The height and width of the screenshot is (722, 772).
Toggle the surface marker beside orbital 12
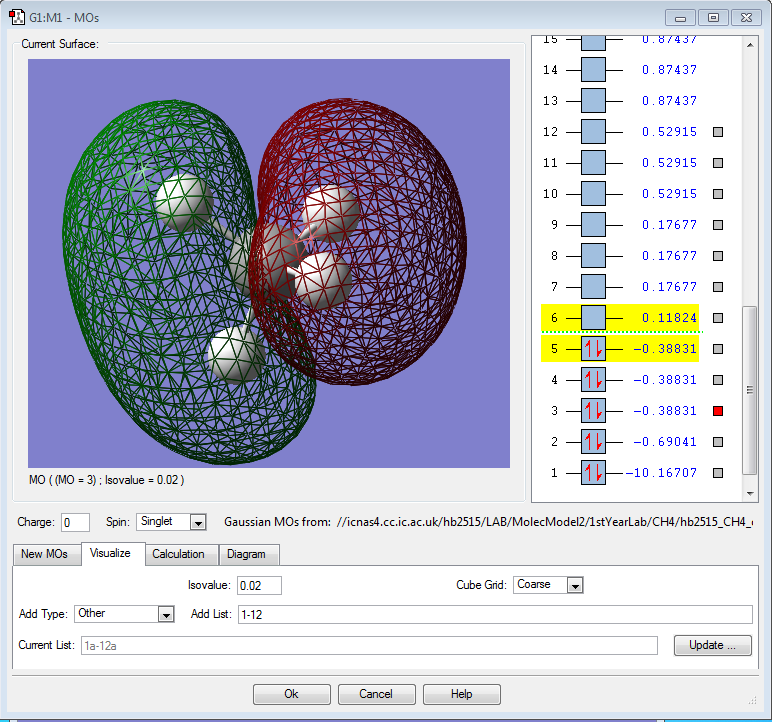click(x=717, y=132)
